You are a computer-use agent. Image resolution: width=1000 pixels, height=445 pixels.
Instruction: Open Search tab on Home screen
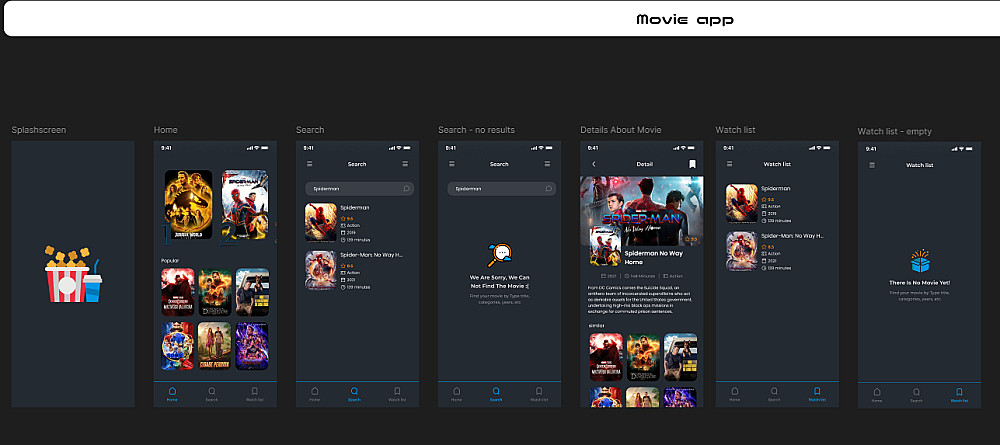click(x=212, y=394)
